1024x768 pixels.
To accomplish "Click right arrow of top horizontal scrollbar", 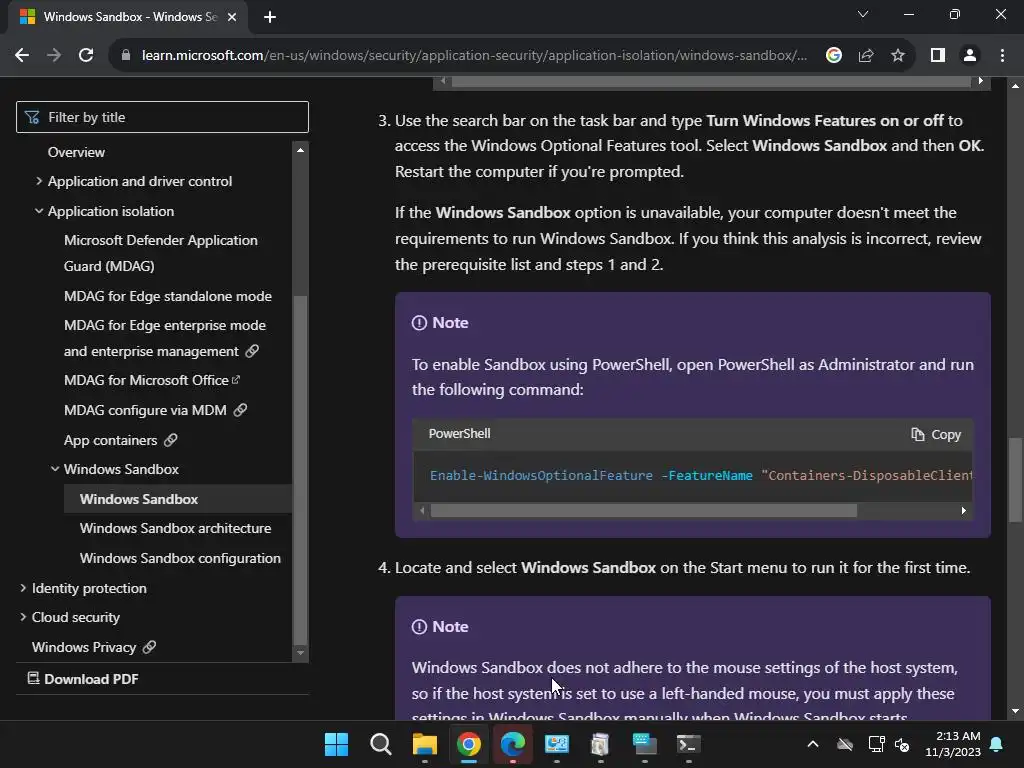I will 980,81.
